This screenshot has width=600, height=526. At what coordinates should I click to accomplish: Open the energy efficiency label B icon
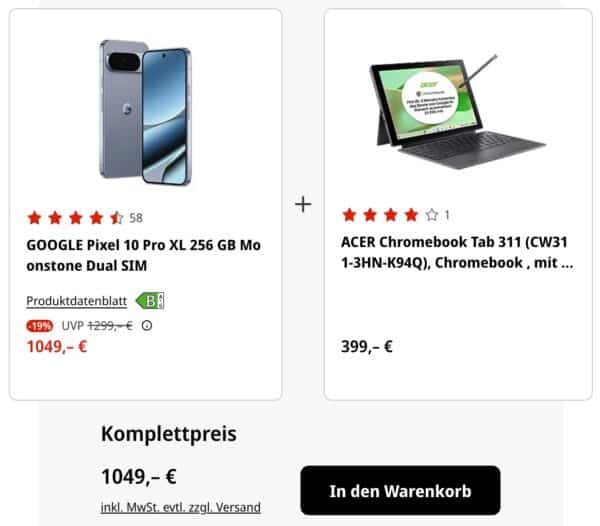pyautogui.click(x=149, y=300)
